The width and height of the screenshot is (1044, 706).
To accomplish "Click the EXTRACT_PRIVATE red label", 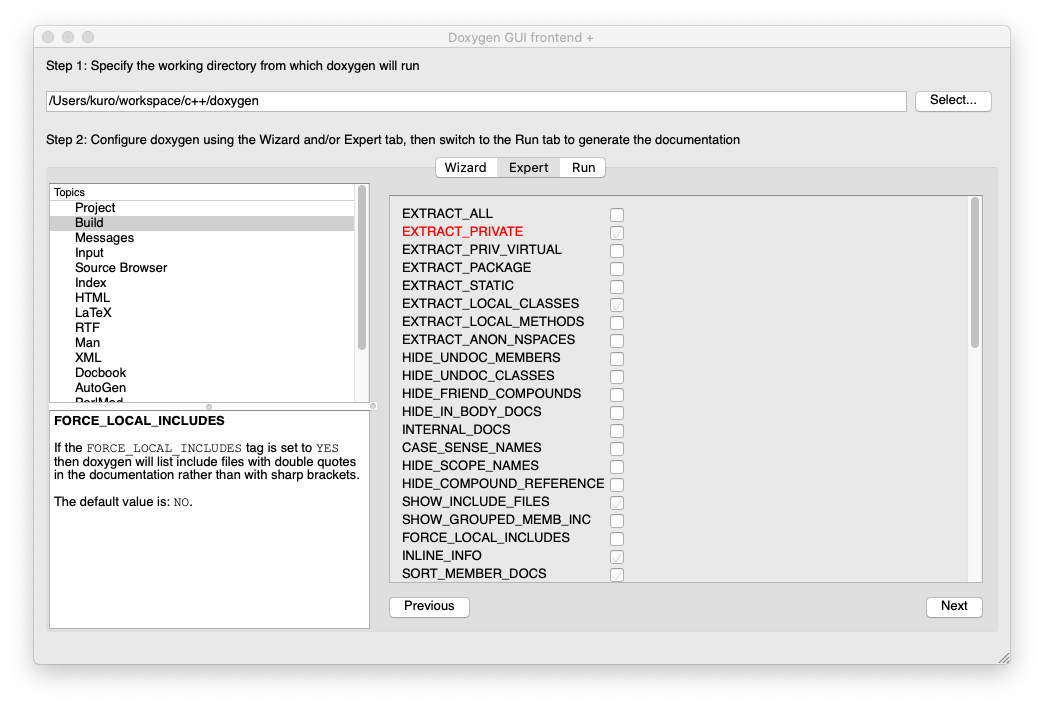I will [x=462, y=232].
